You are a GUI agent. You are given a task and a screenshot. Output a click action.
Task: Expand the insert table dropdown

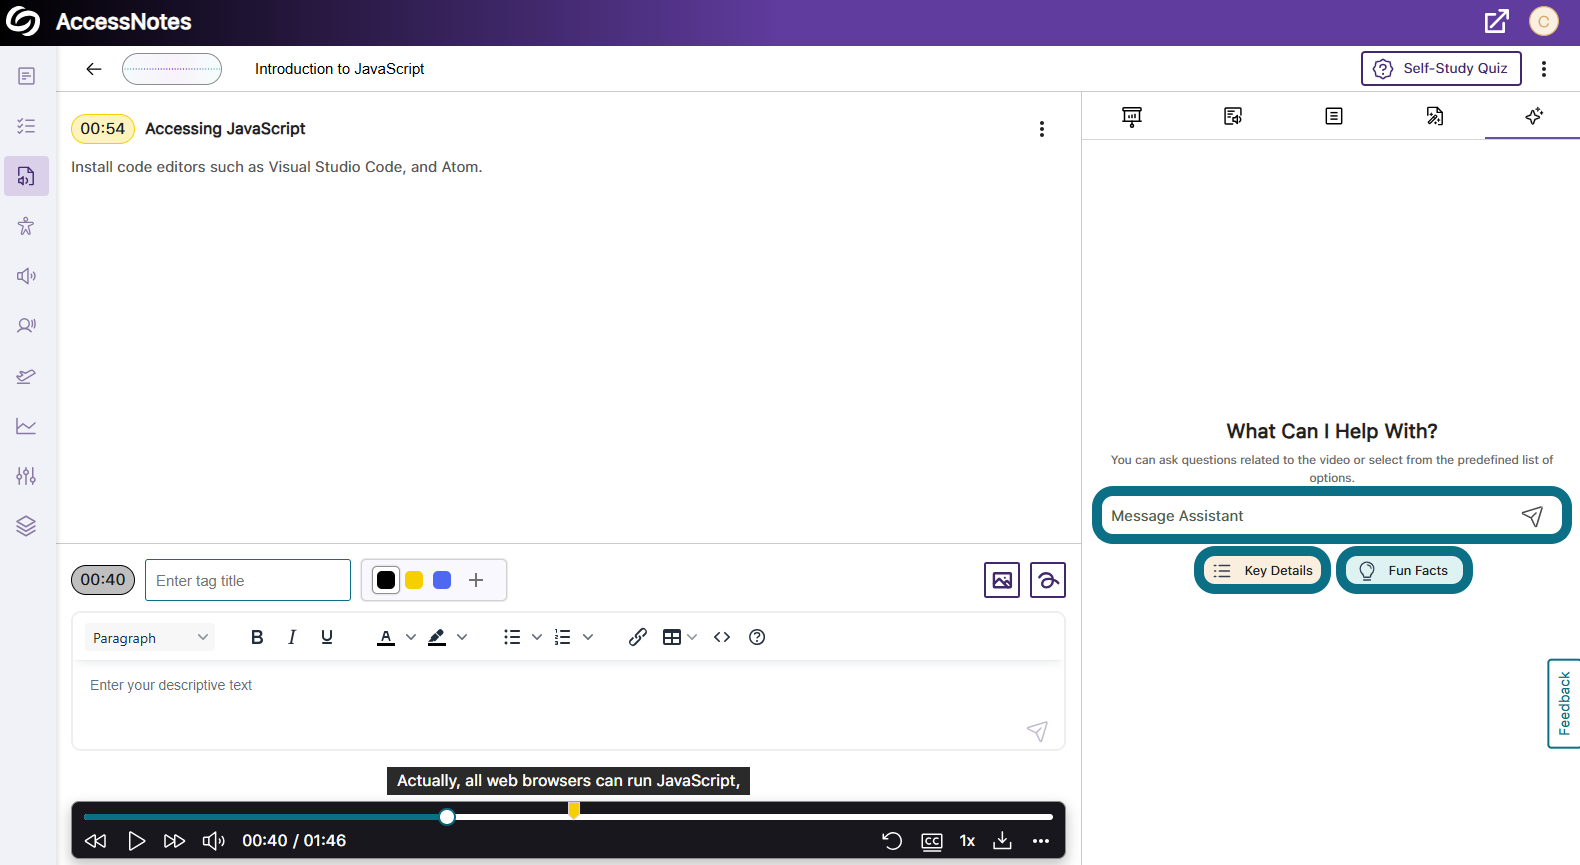(x=691, y=637)
